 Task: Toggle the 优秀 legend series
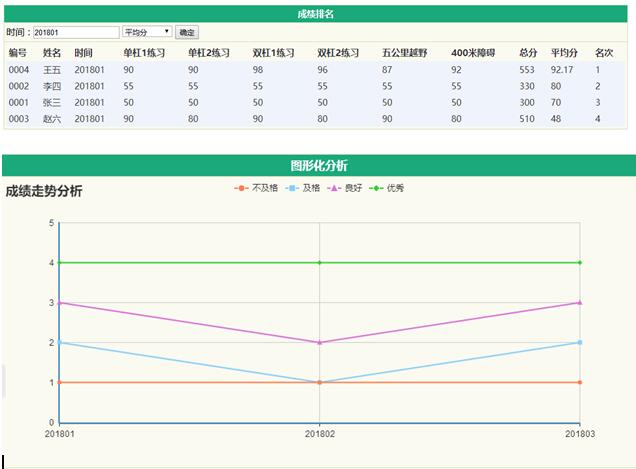coord(387,188)
